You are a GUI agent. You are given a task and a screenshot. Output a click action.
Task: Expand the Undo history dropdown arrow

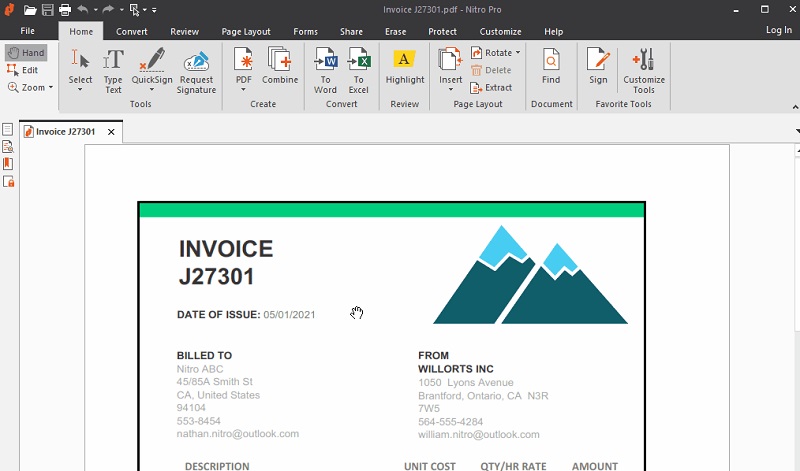point(95,10)
